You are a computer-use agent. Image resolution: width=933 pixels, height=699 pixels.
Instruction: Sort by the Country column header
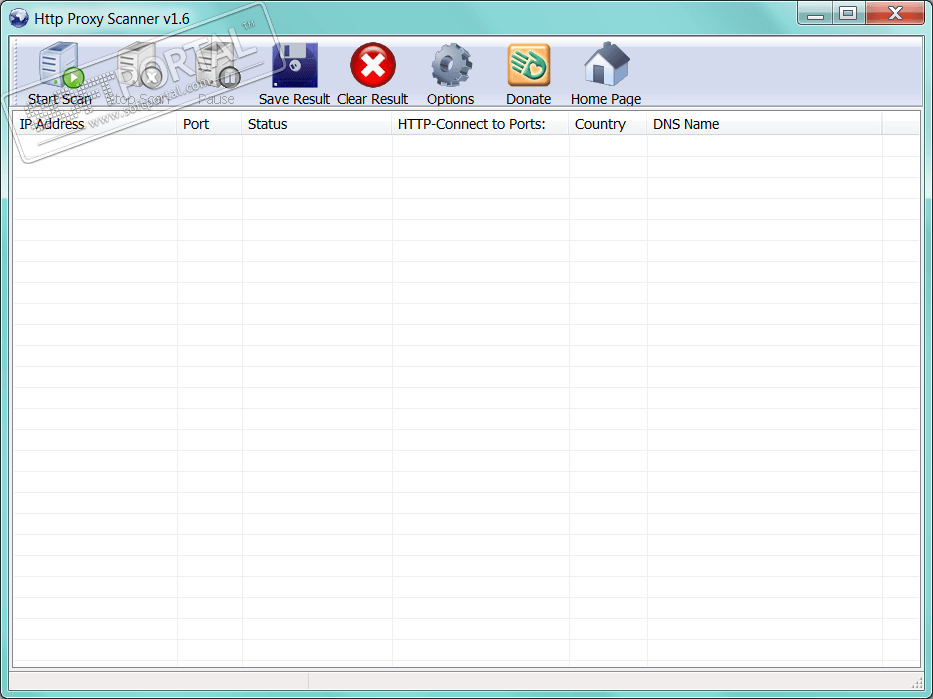[608, 124]
